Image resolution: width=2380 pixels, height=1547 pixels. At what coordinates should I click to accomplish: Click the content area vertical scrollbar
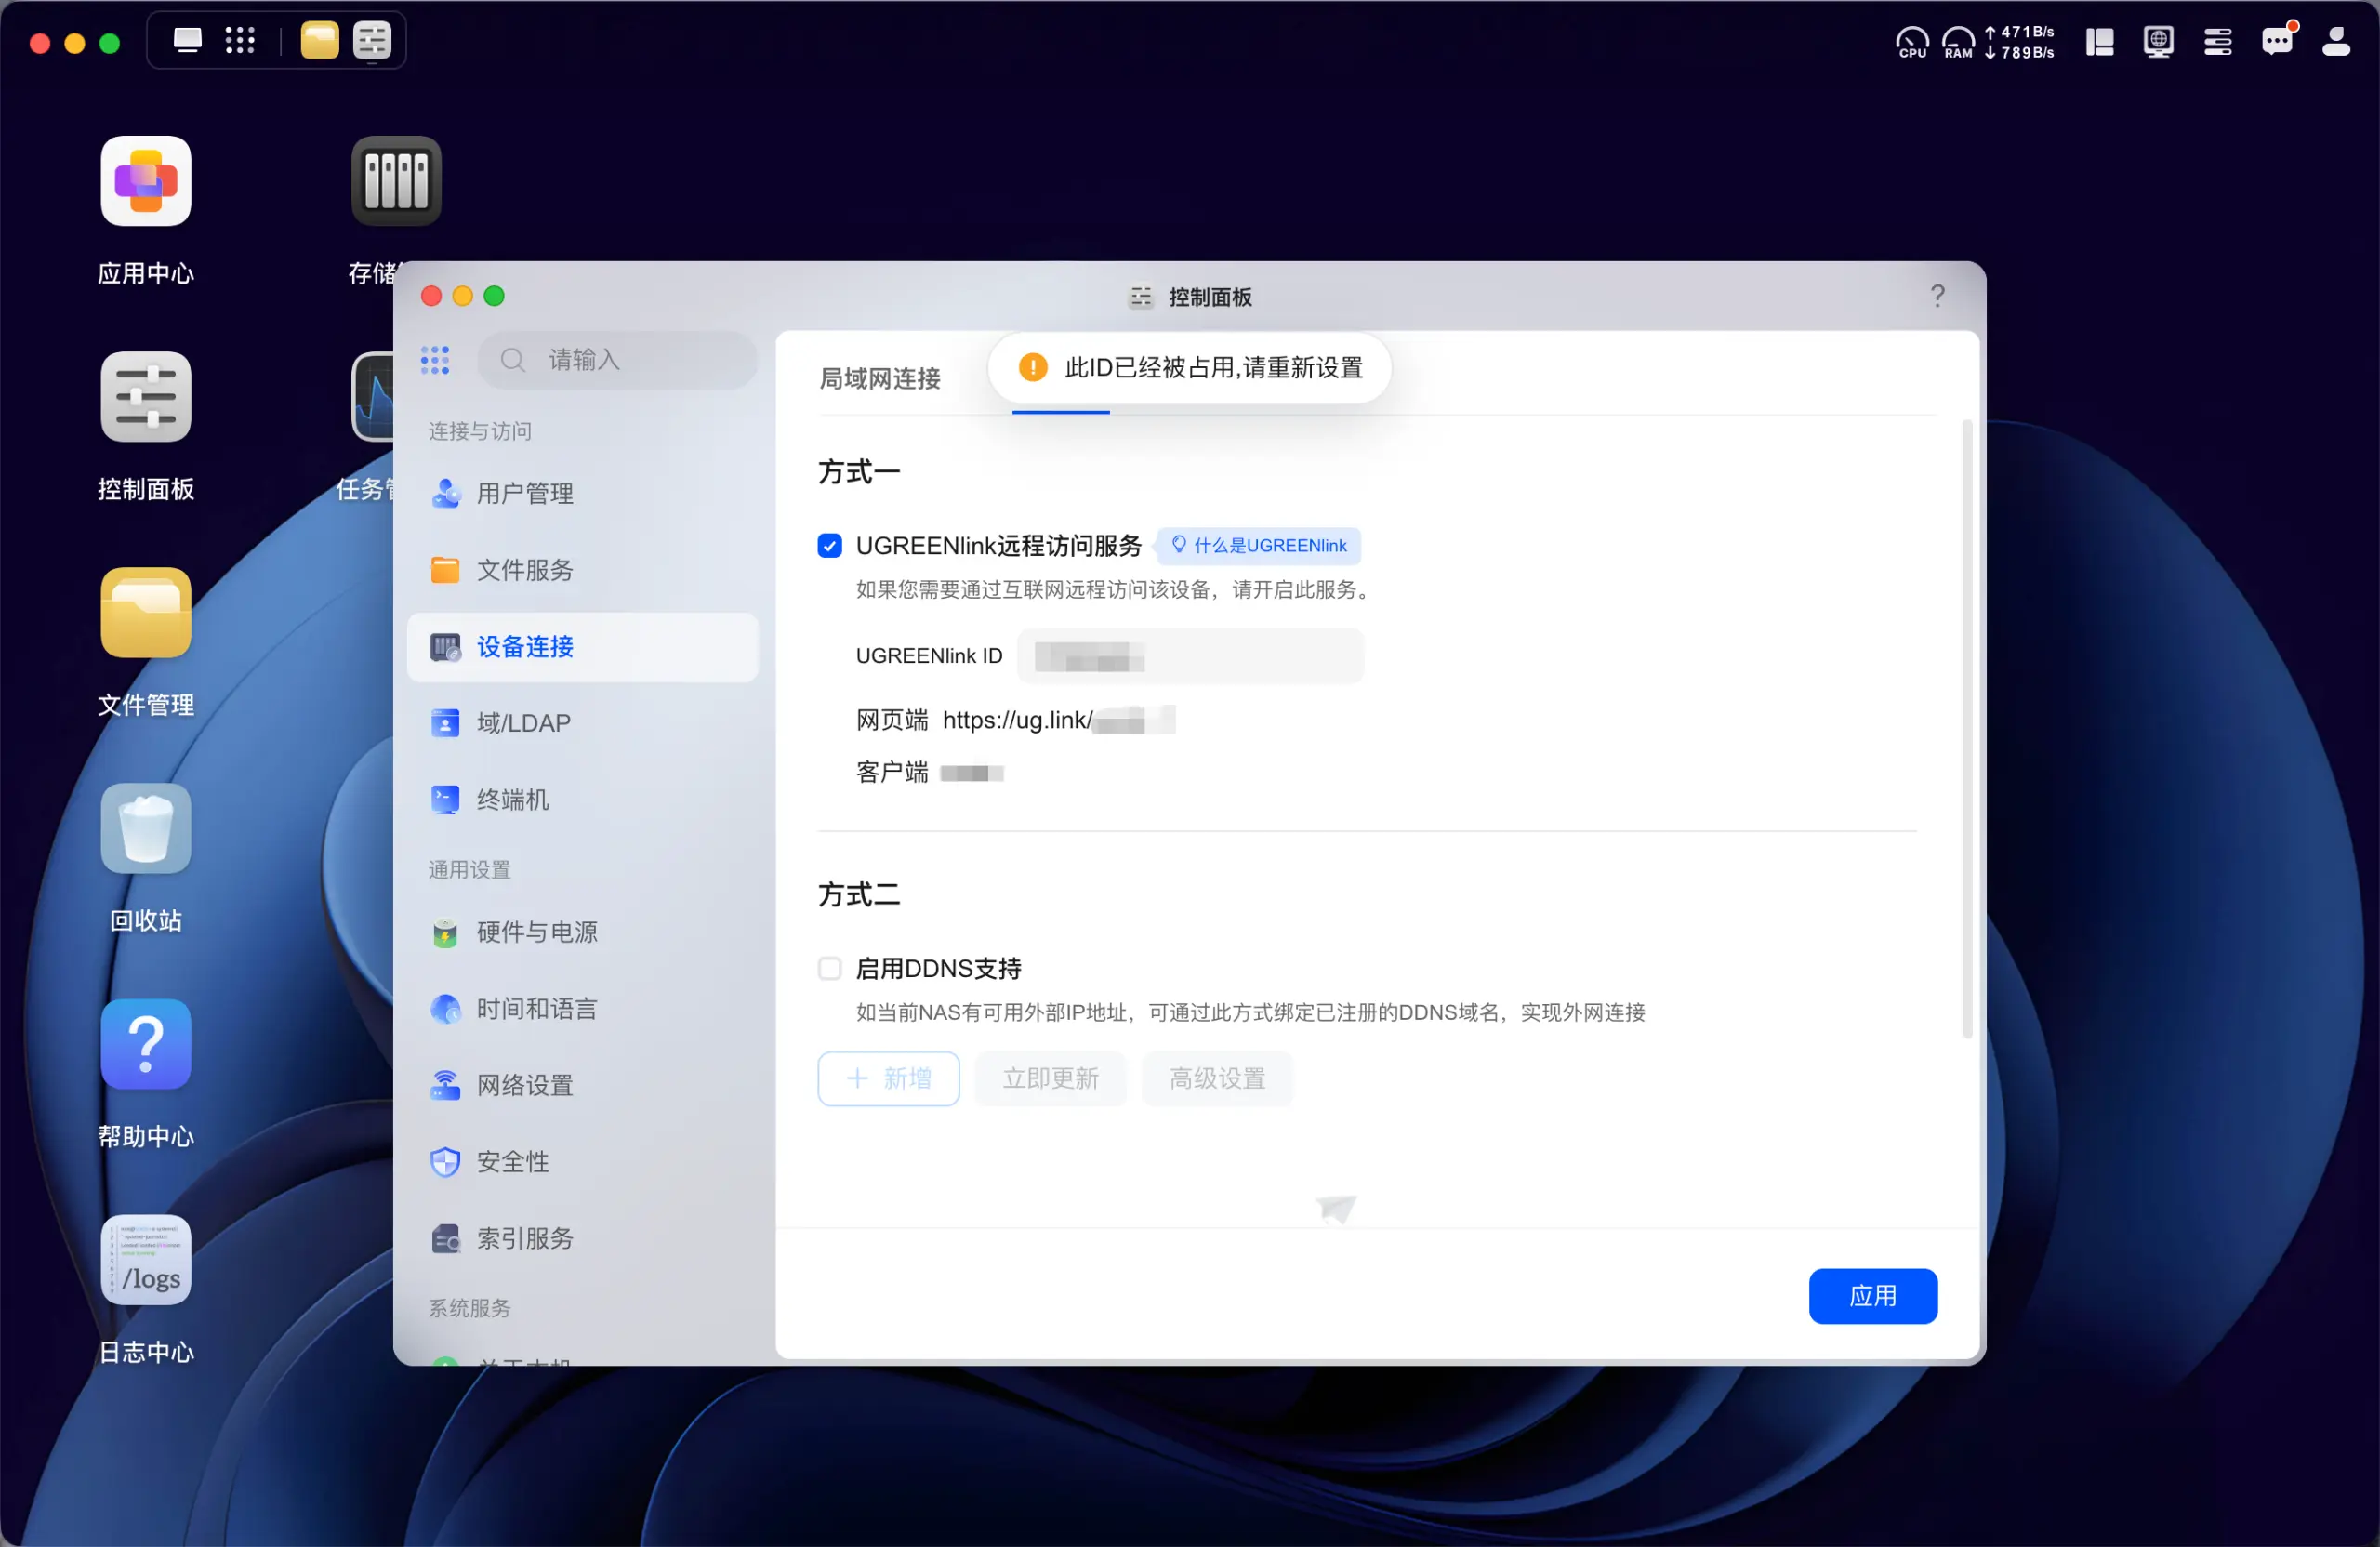pyautogui.click(x=1967, y=730)
